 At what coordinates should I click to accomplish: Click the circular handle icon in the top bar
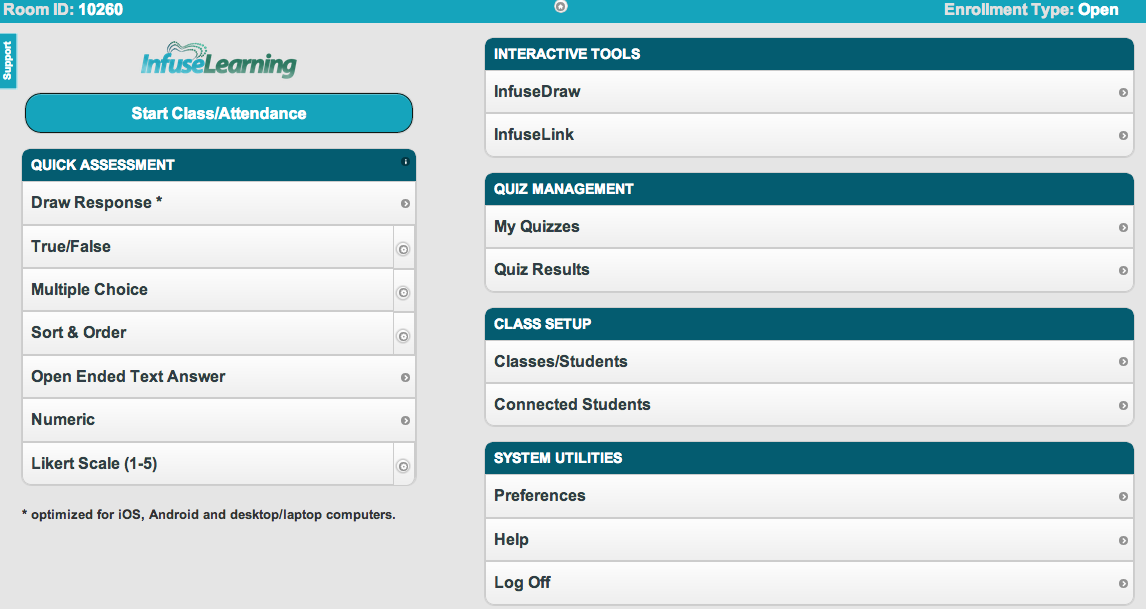point(561,7)
